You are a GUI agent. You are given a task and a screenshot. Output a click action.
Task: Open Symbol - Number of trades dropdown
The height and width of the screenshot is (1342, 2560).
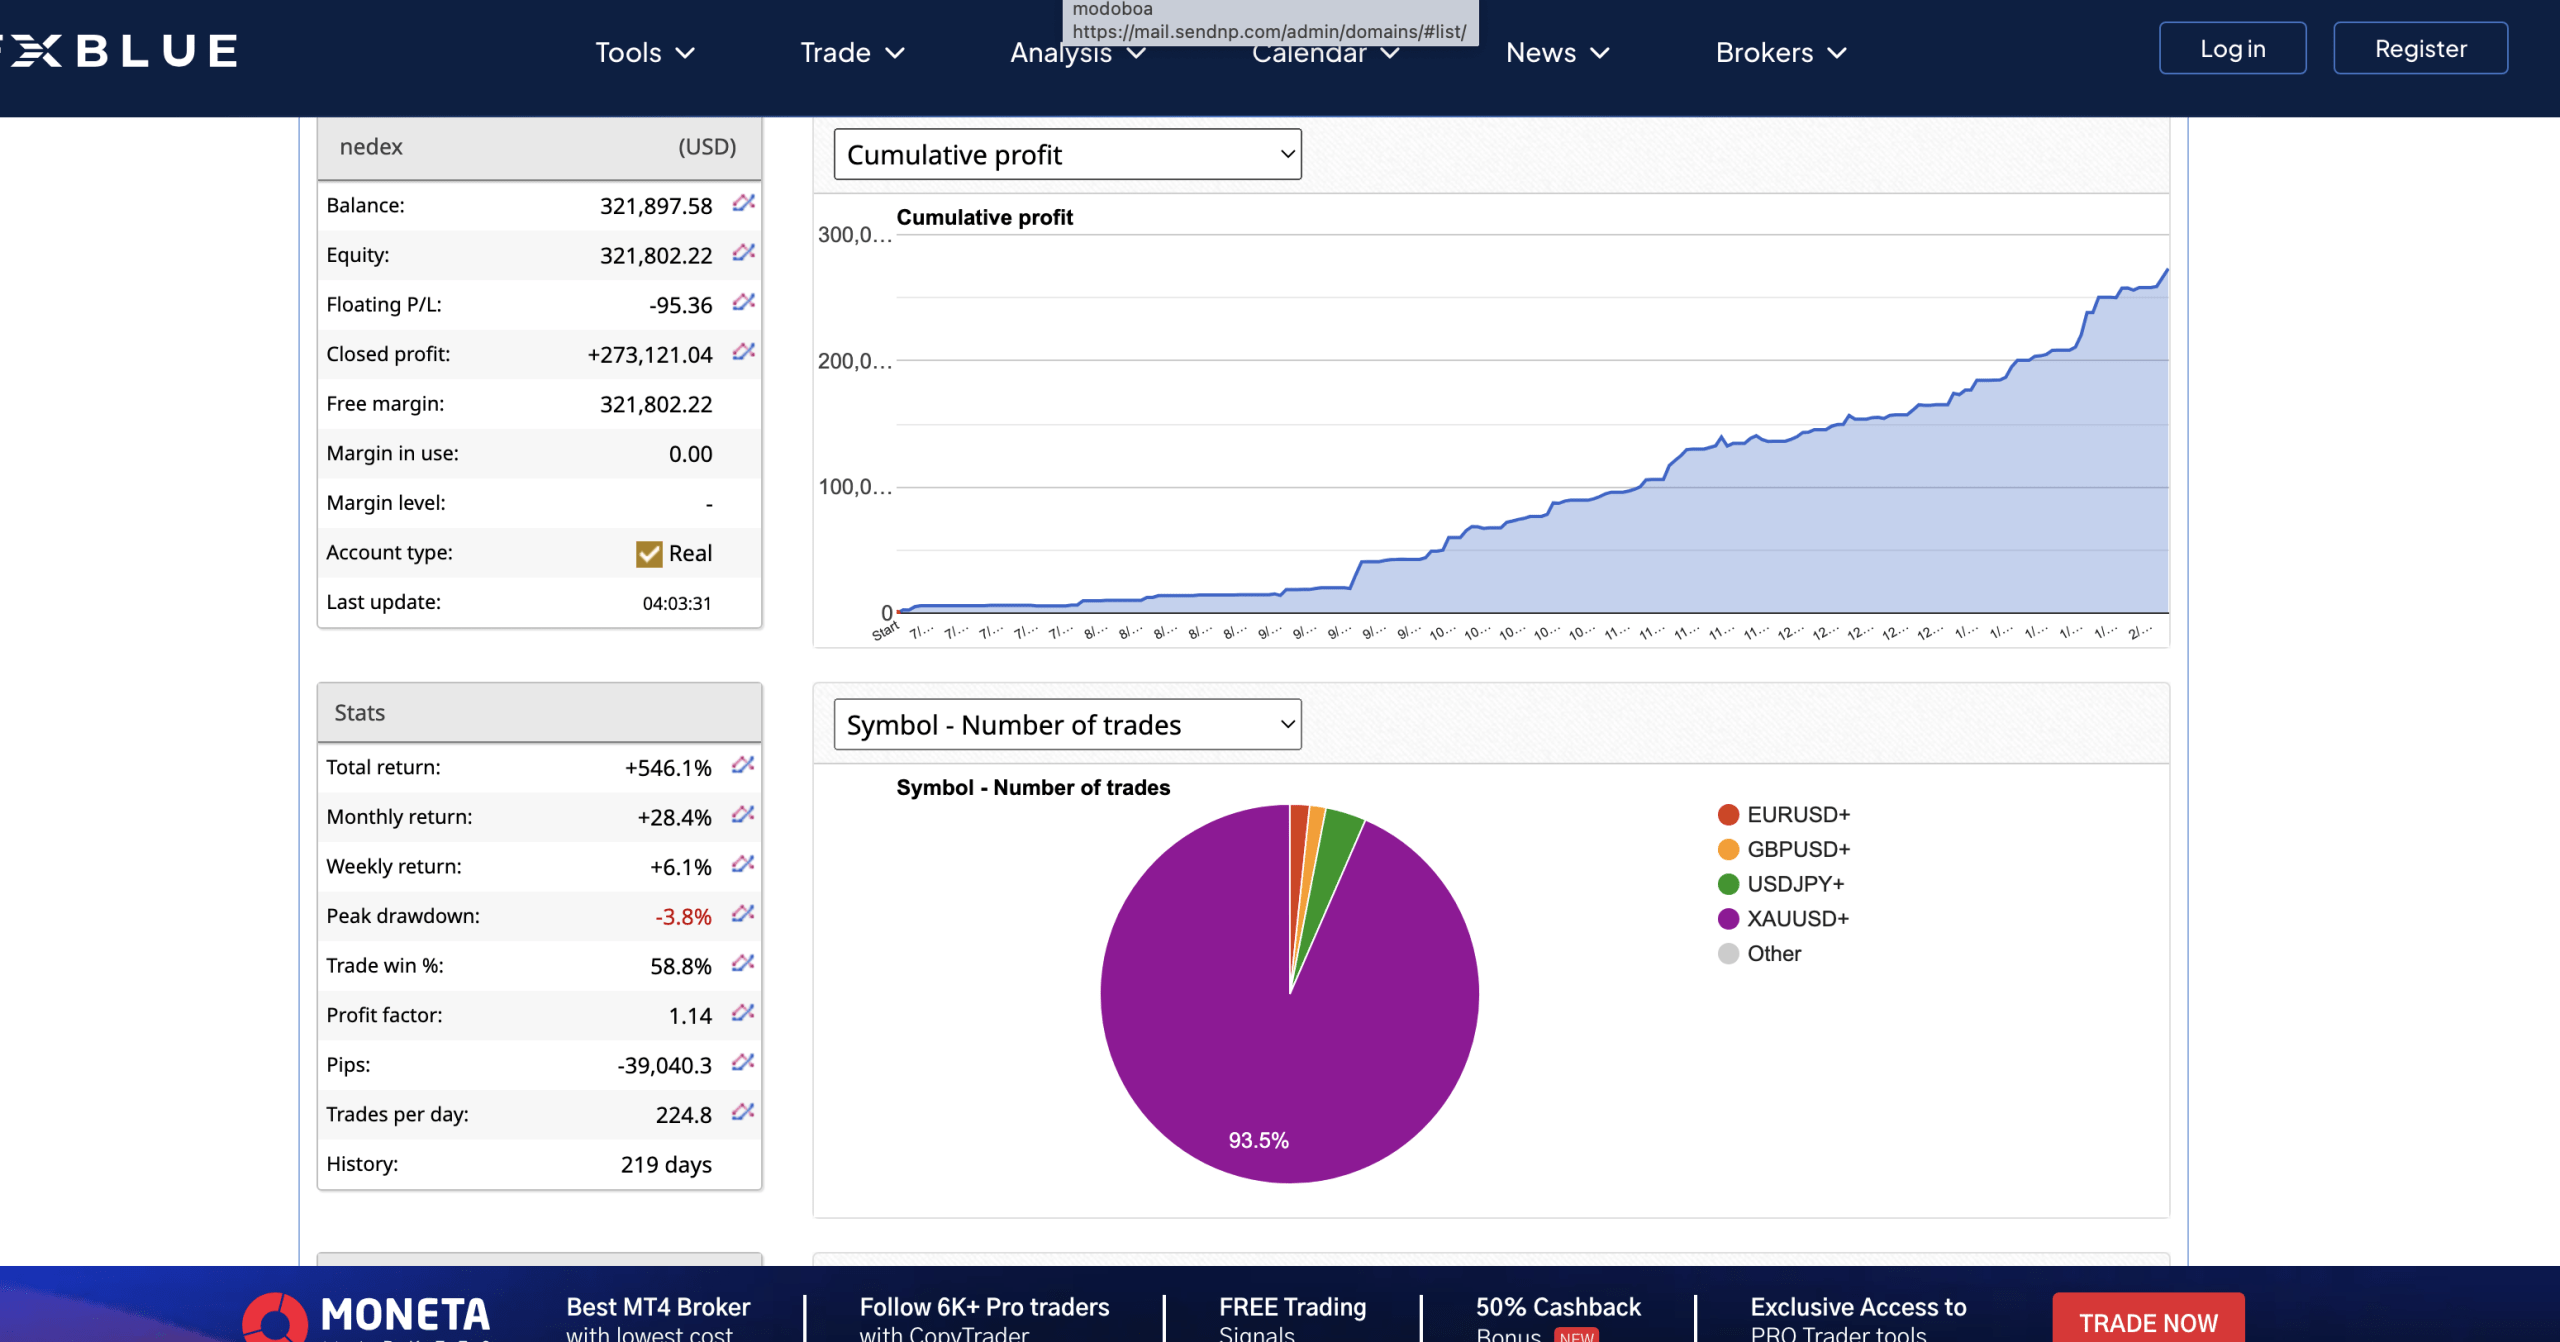pos(1067,725)
